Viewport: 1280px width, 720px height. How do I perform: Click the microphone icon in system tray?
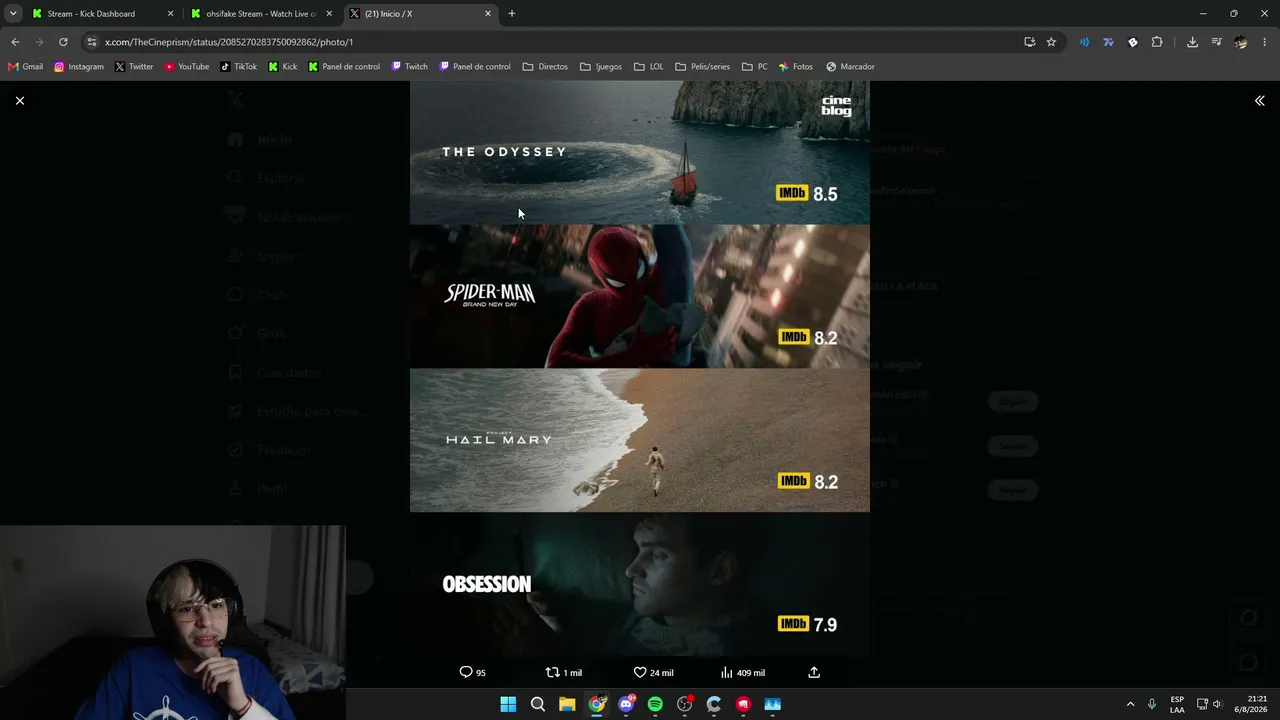click(1152, 704)
